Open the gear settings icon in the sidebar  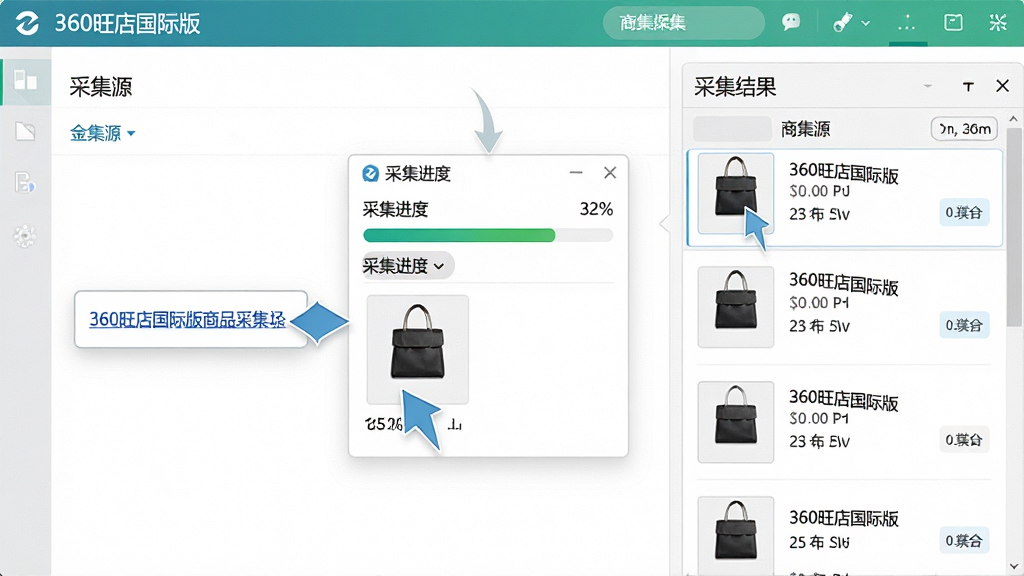pyautogui.click(x=25, y=236)
